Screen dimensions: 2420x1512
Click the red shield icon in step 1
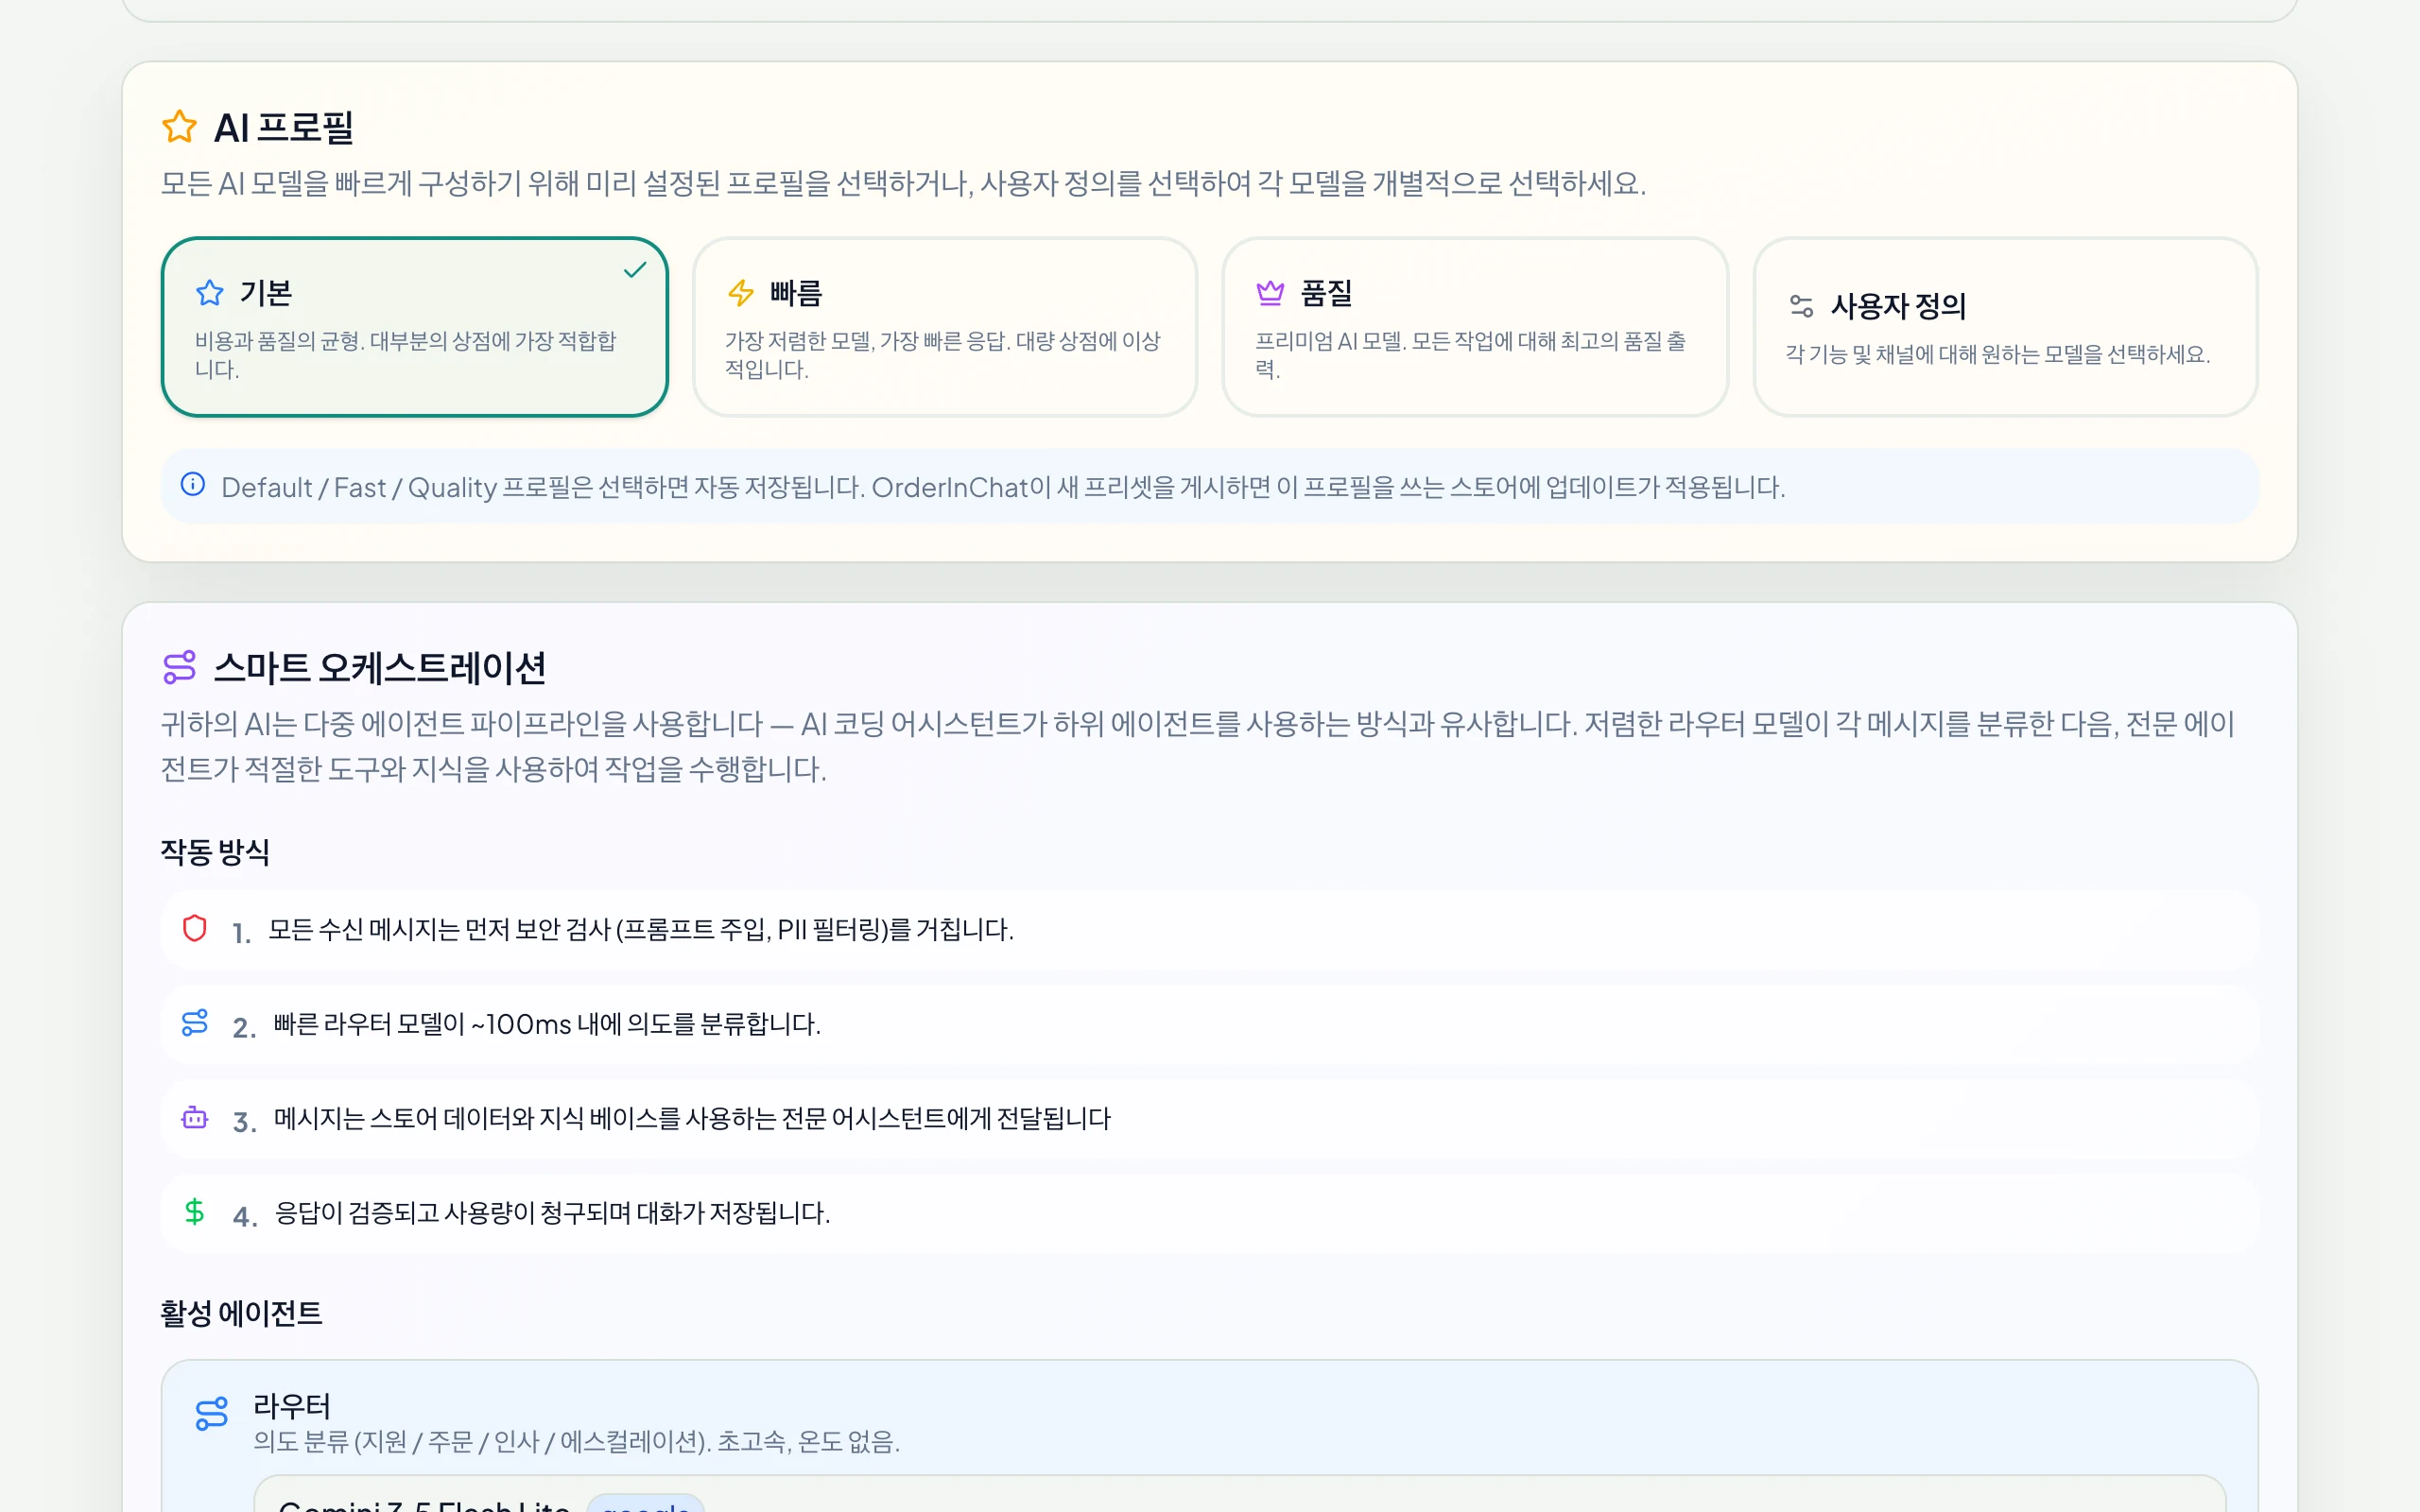(x=195, y=929)
